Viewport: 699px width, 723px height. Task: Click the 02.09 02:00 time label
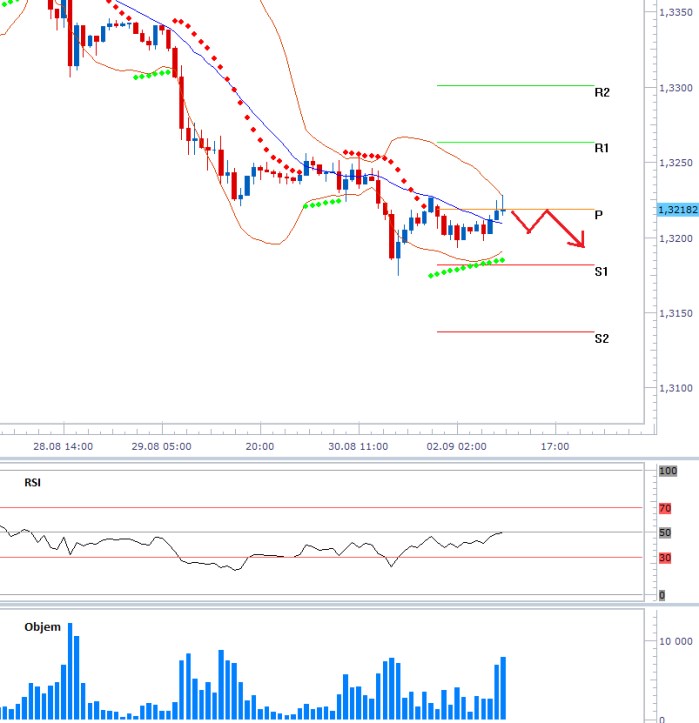coord(456,446)
